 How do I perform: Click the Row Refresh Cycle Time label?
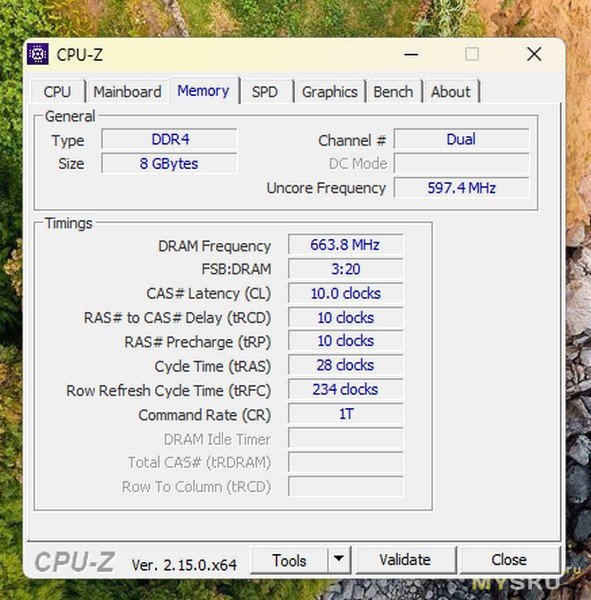point(168,391)
